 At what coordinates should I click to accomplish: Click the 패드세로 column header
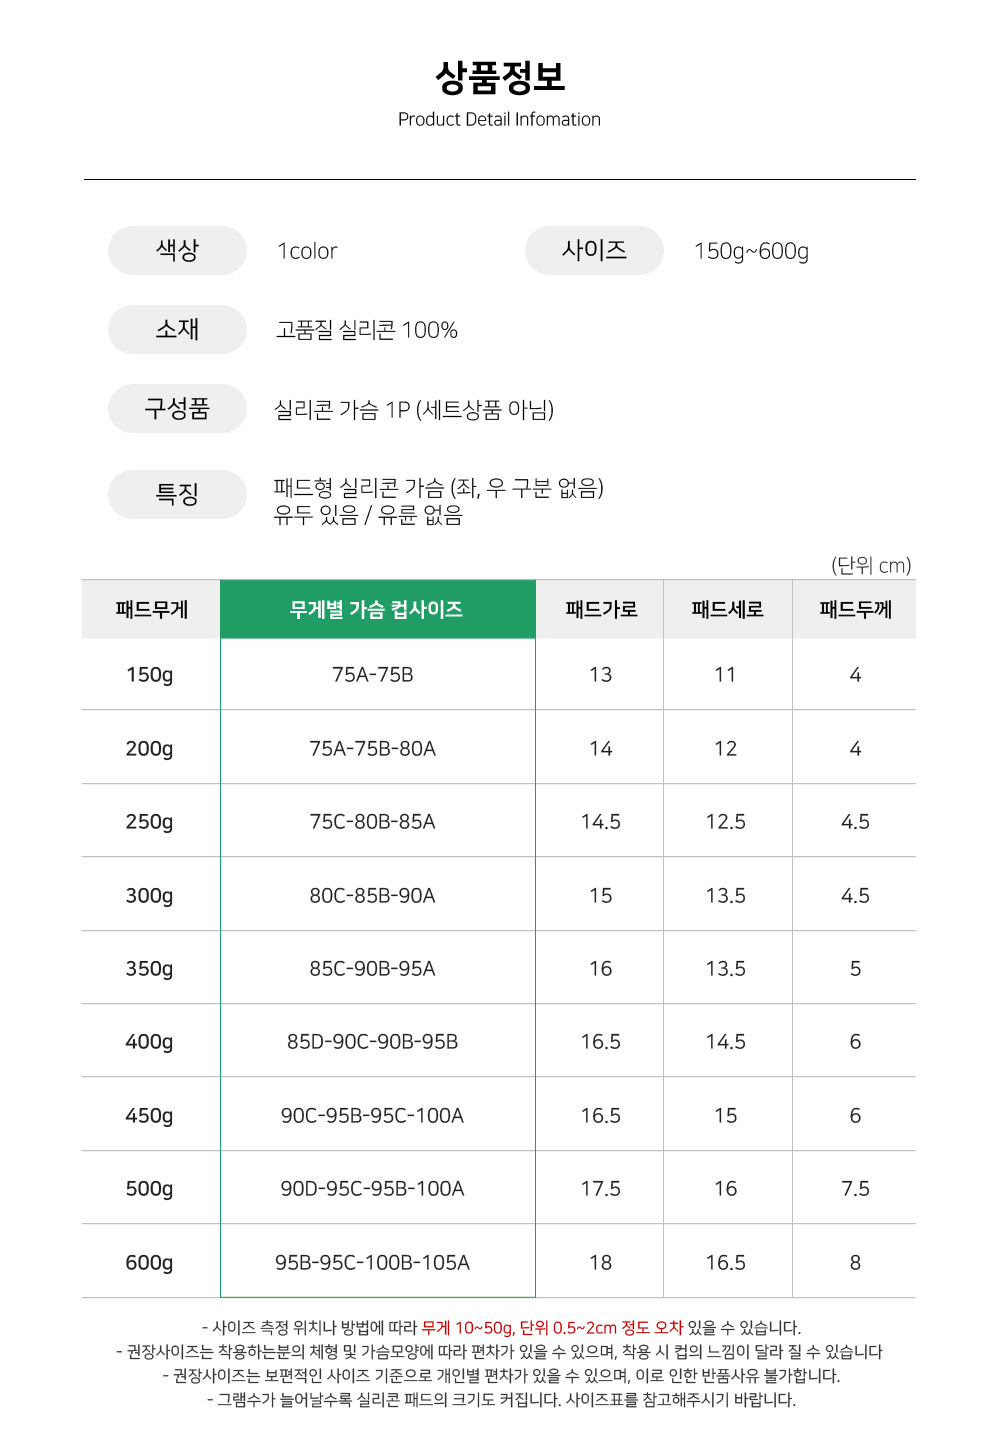pos(727,609)
